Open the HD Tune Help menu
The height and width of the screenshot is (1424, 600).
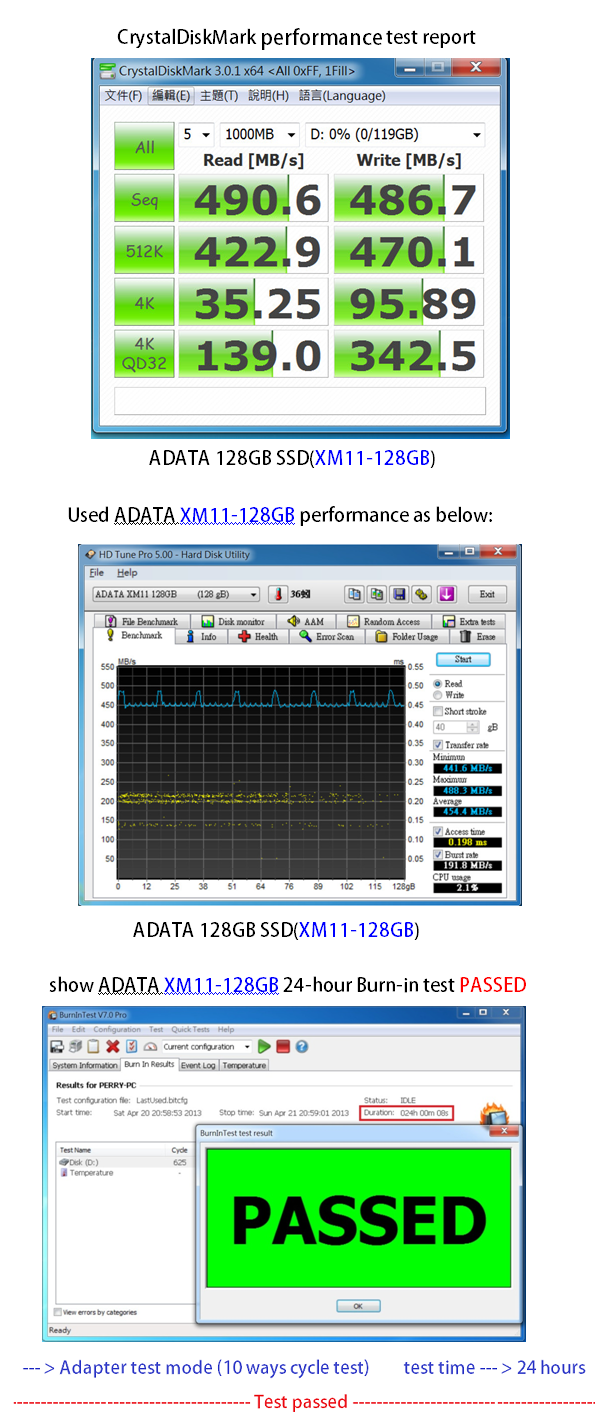point(127,573)
